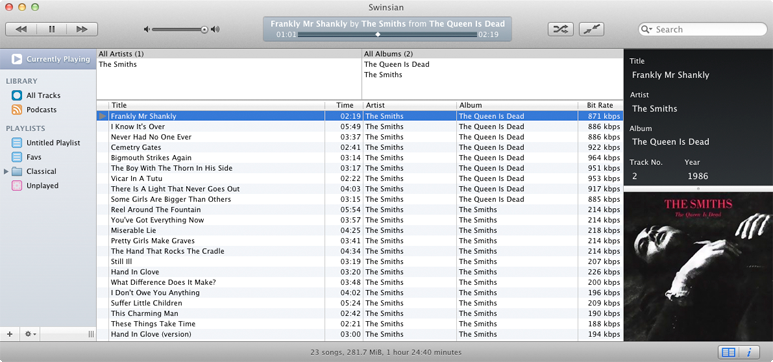773x362 pixels.
Task: Skip to the next track
Action: (x=82, y=29)
